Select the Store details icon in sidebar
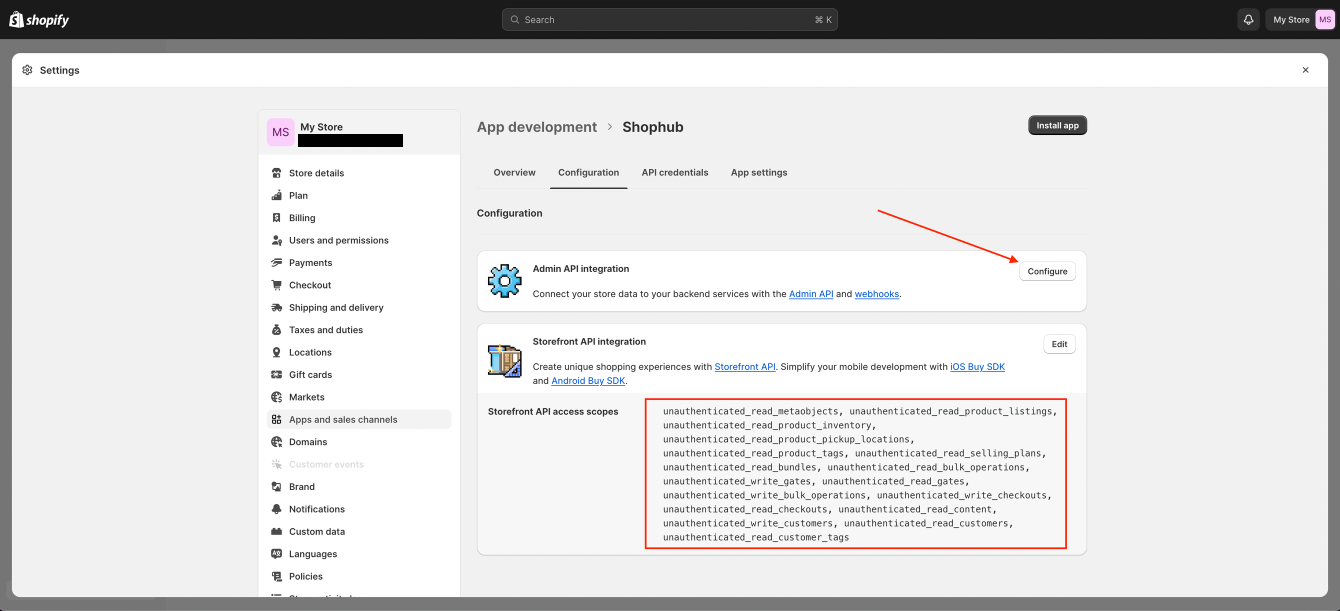This screenshot has width=1340, height=611. 277,172
